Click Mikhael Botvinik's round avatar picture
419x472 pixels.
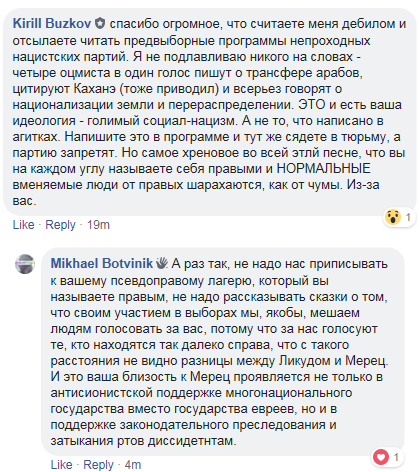coord(25,264)
